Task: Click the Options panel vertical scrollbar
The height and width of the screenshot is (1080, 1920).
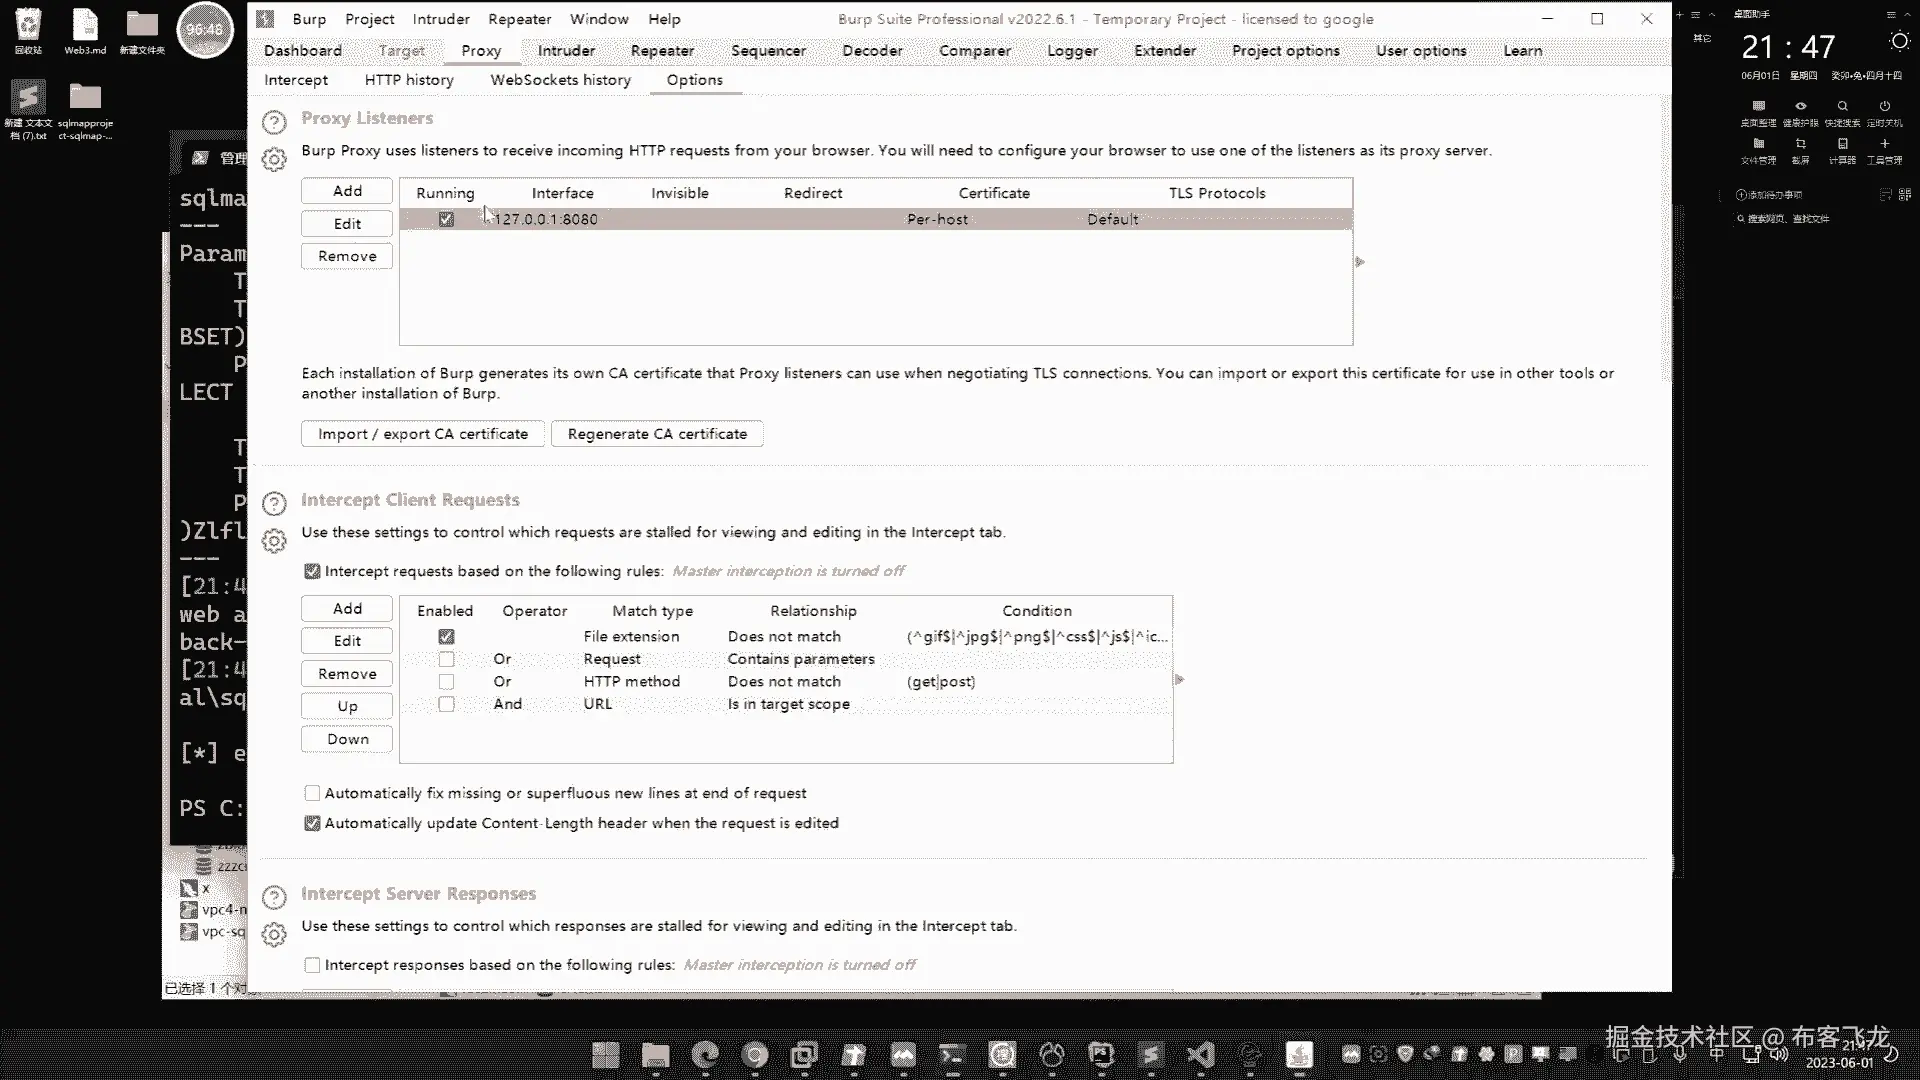Action: (x=1666, y=240)
